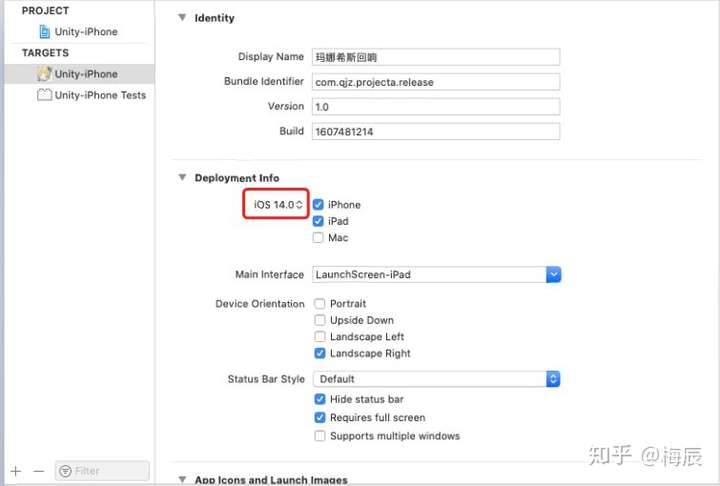Change the iOS 14.0 deployment target
Viewport: 720px width, 486px height.
tap(278, 204)
